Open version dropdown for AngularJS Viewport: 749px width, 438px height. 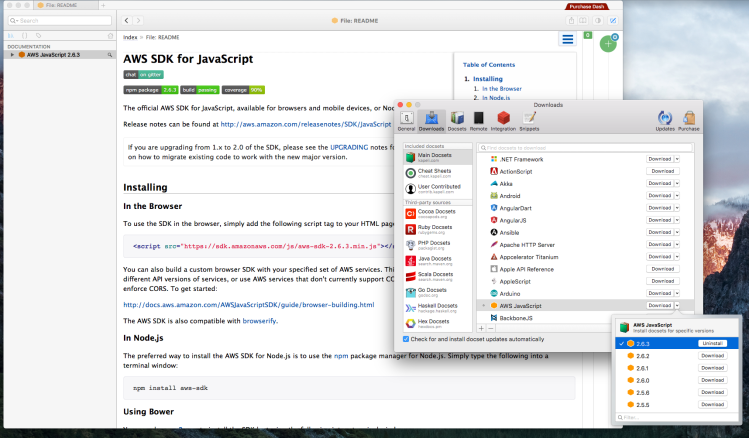(x=677, y=220)
